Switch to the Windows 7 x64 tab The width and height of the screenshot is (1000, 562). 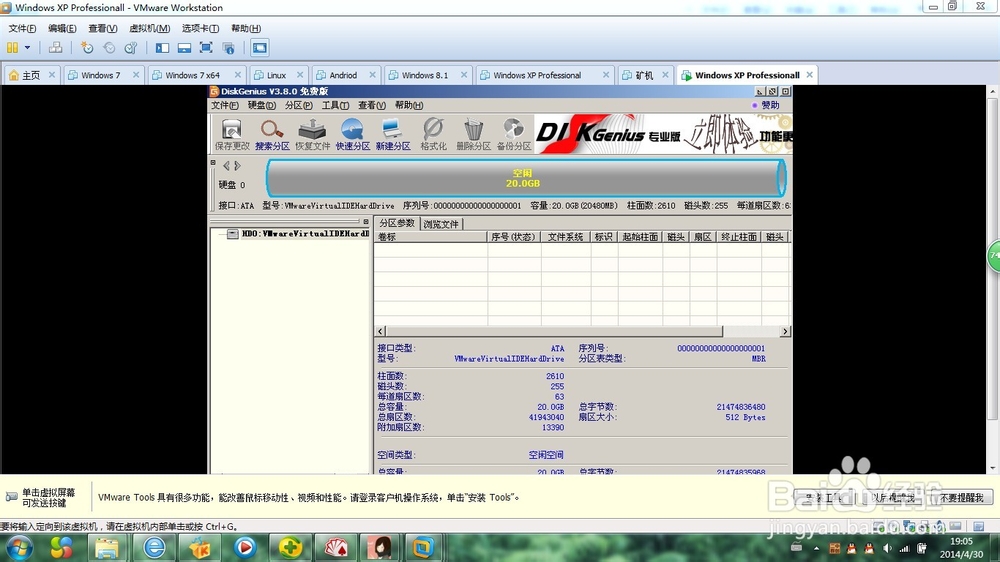pyautogui.click(x=192, y=75)
